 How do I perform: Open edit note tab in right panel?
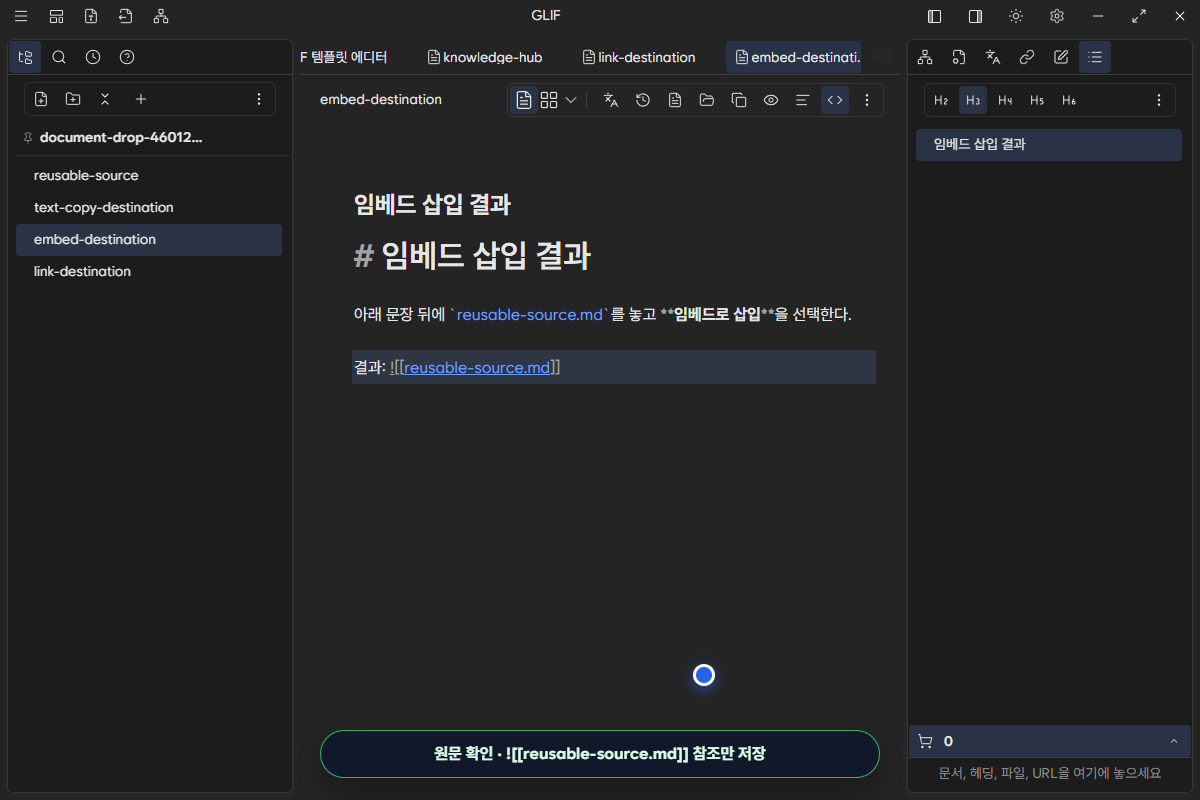1061,57
